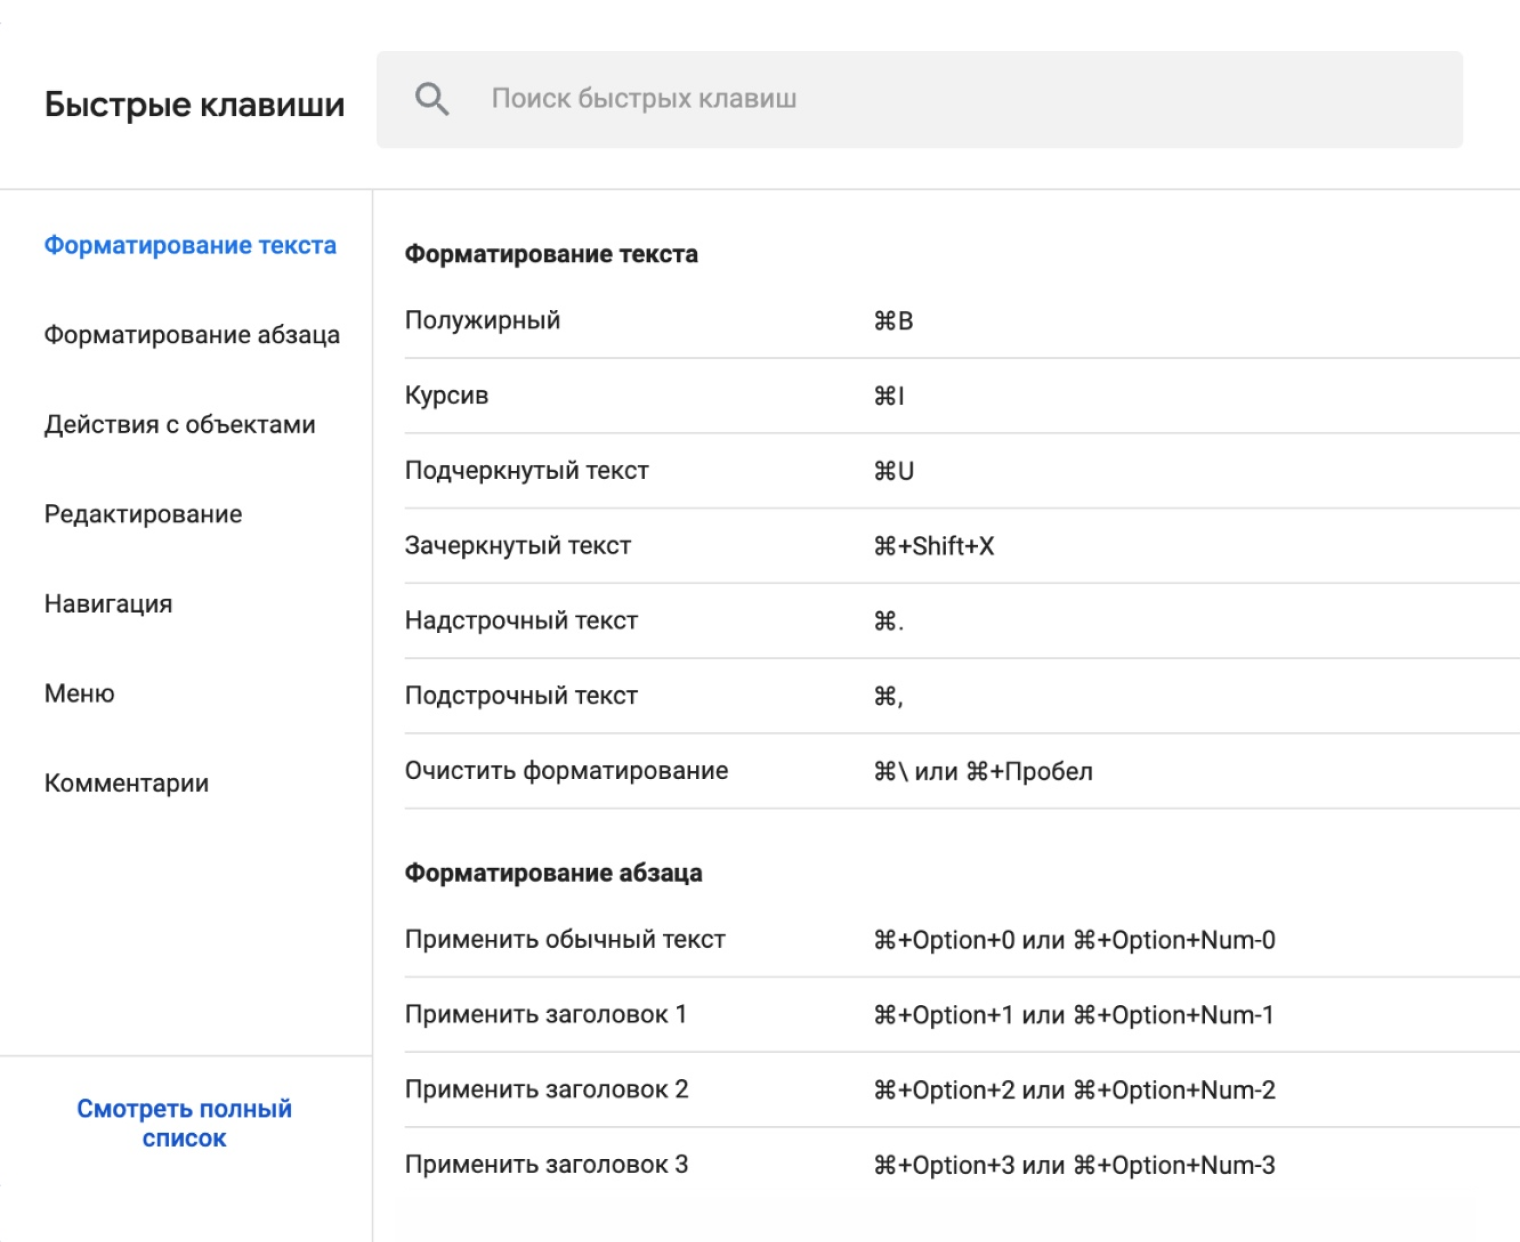Viewport: 1520px width, 1242px height.
Task: Click the Применить заголовок 3 row label
Action: 546,1164
